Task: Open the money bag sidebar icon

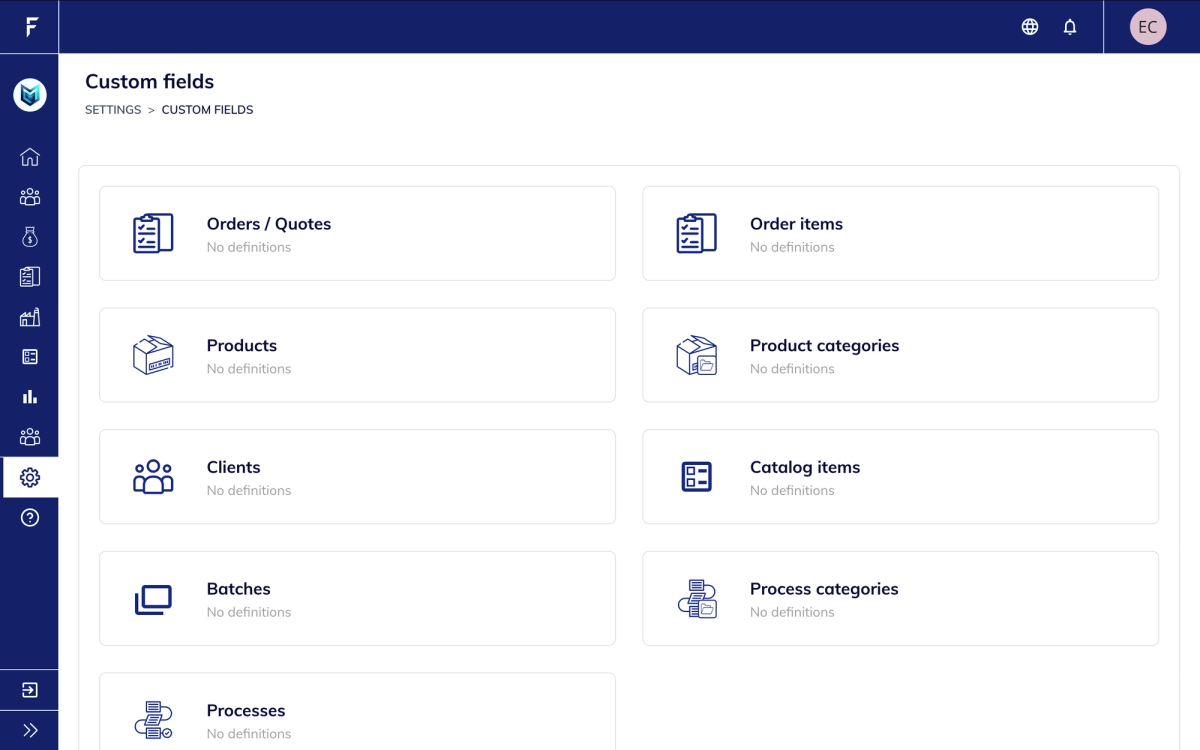Action: [30, 237]
